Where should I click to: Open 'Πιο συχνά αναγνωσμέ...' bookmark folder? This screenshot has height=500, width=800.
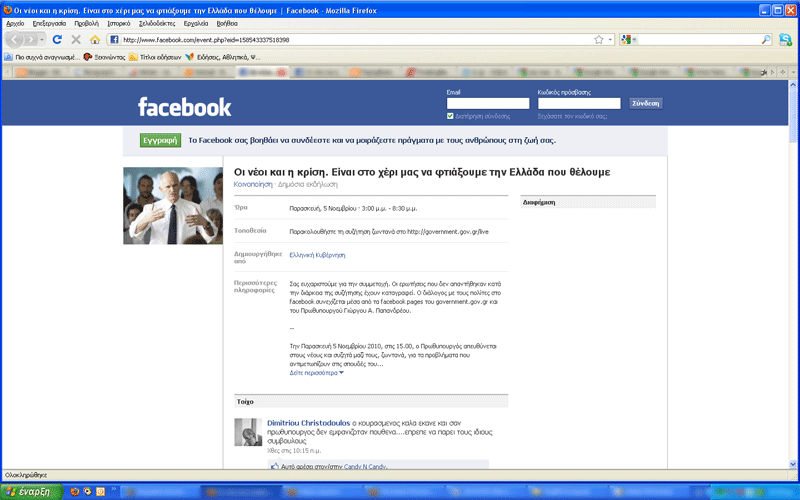[42, 57]
